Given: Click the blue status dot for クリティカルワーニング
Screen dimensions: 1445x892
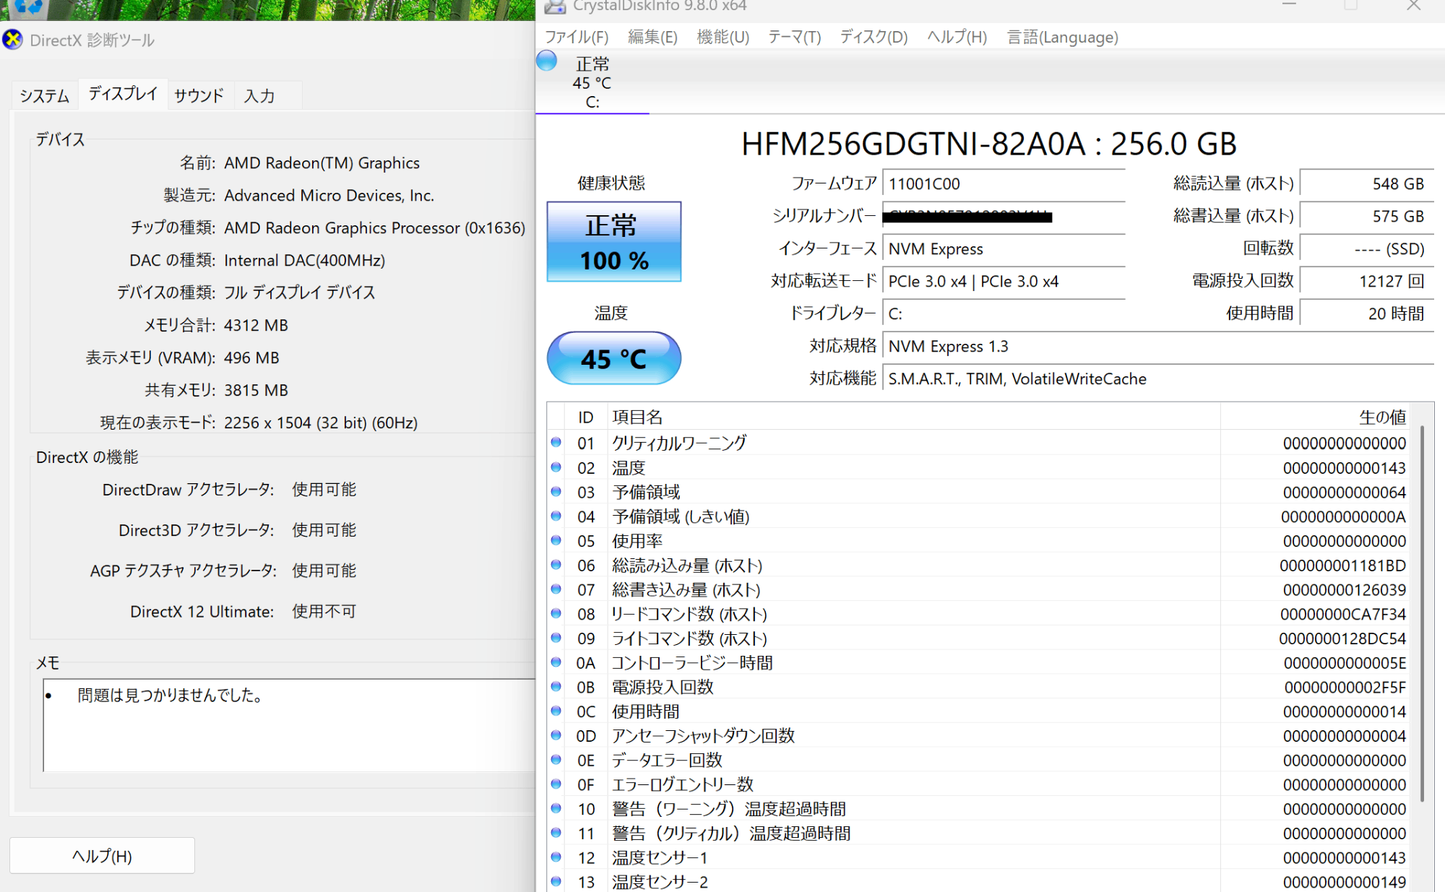Looking at the screenshot, I should [x=556, y=442].
